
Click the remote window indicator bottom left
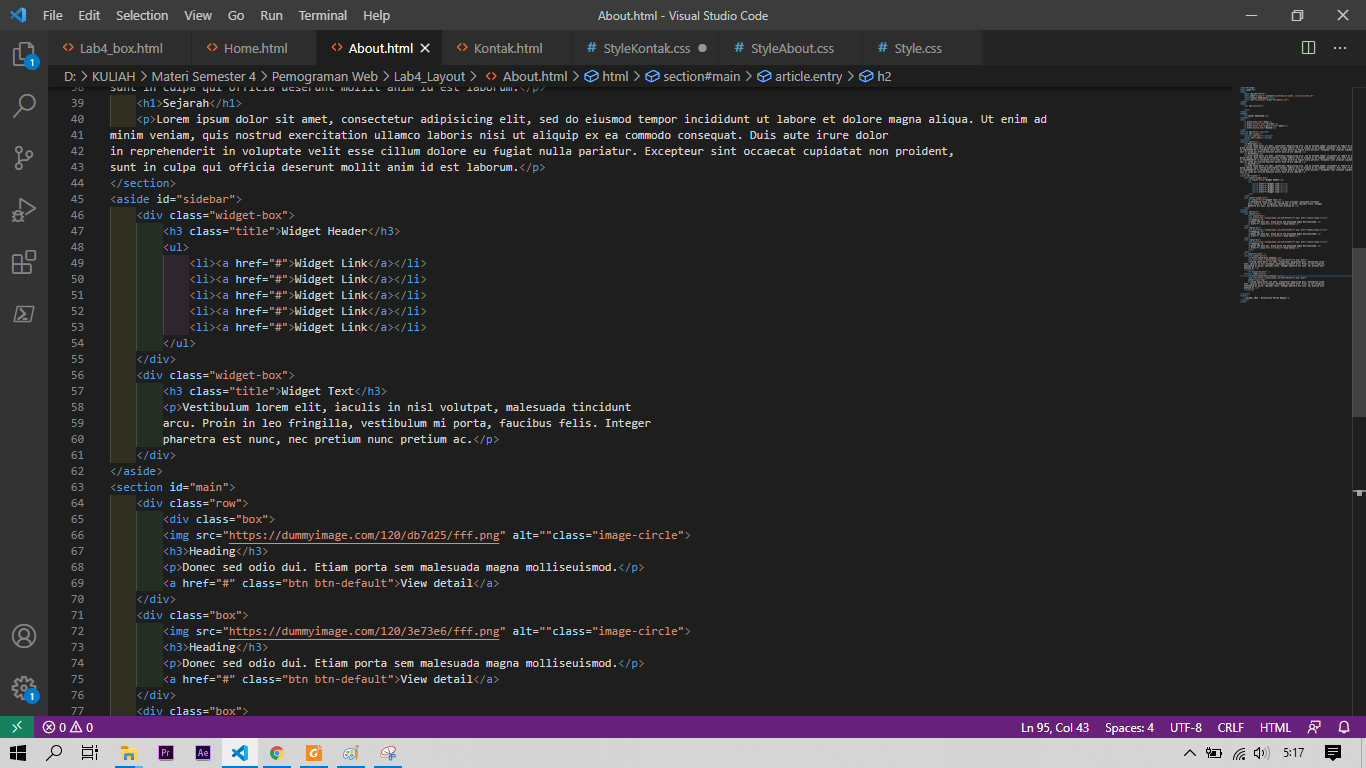[16, 727]
